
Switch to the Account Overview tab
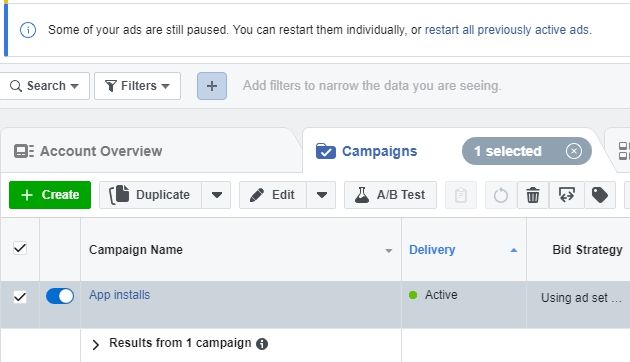[88, 151]
